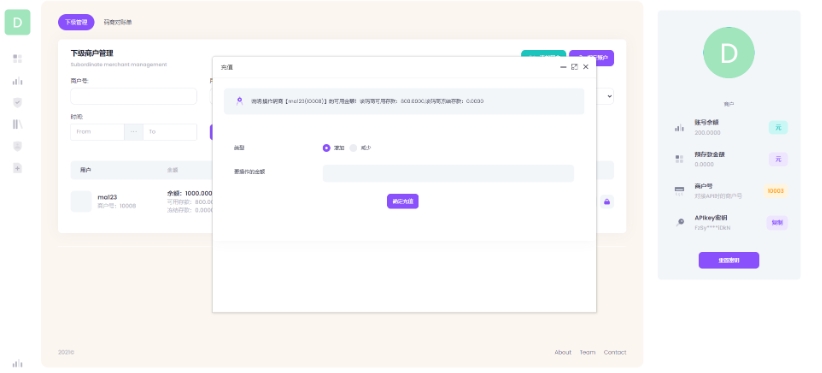This screenshot has width=822, height=373.
Task: Open the Team footer link
Action: coord(587,352)
